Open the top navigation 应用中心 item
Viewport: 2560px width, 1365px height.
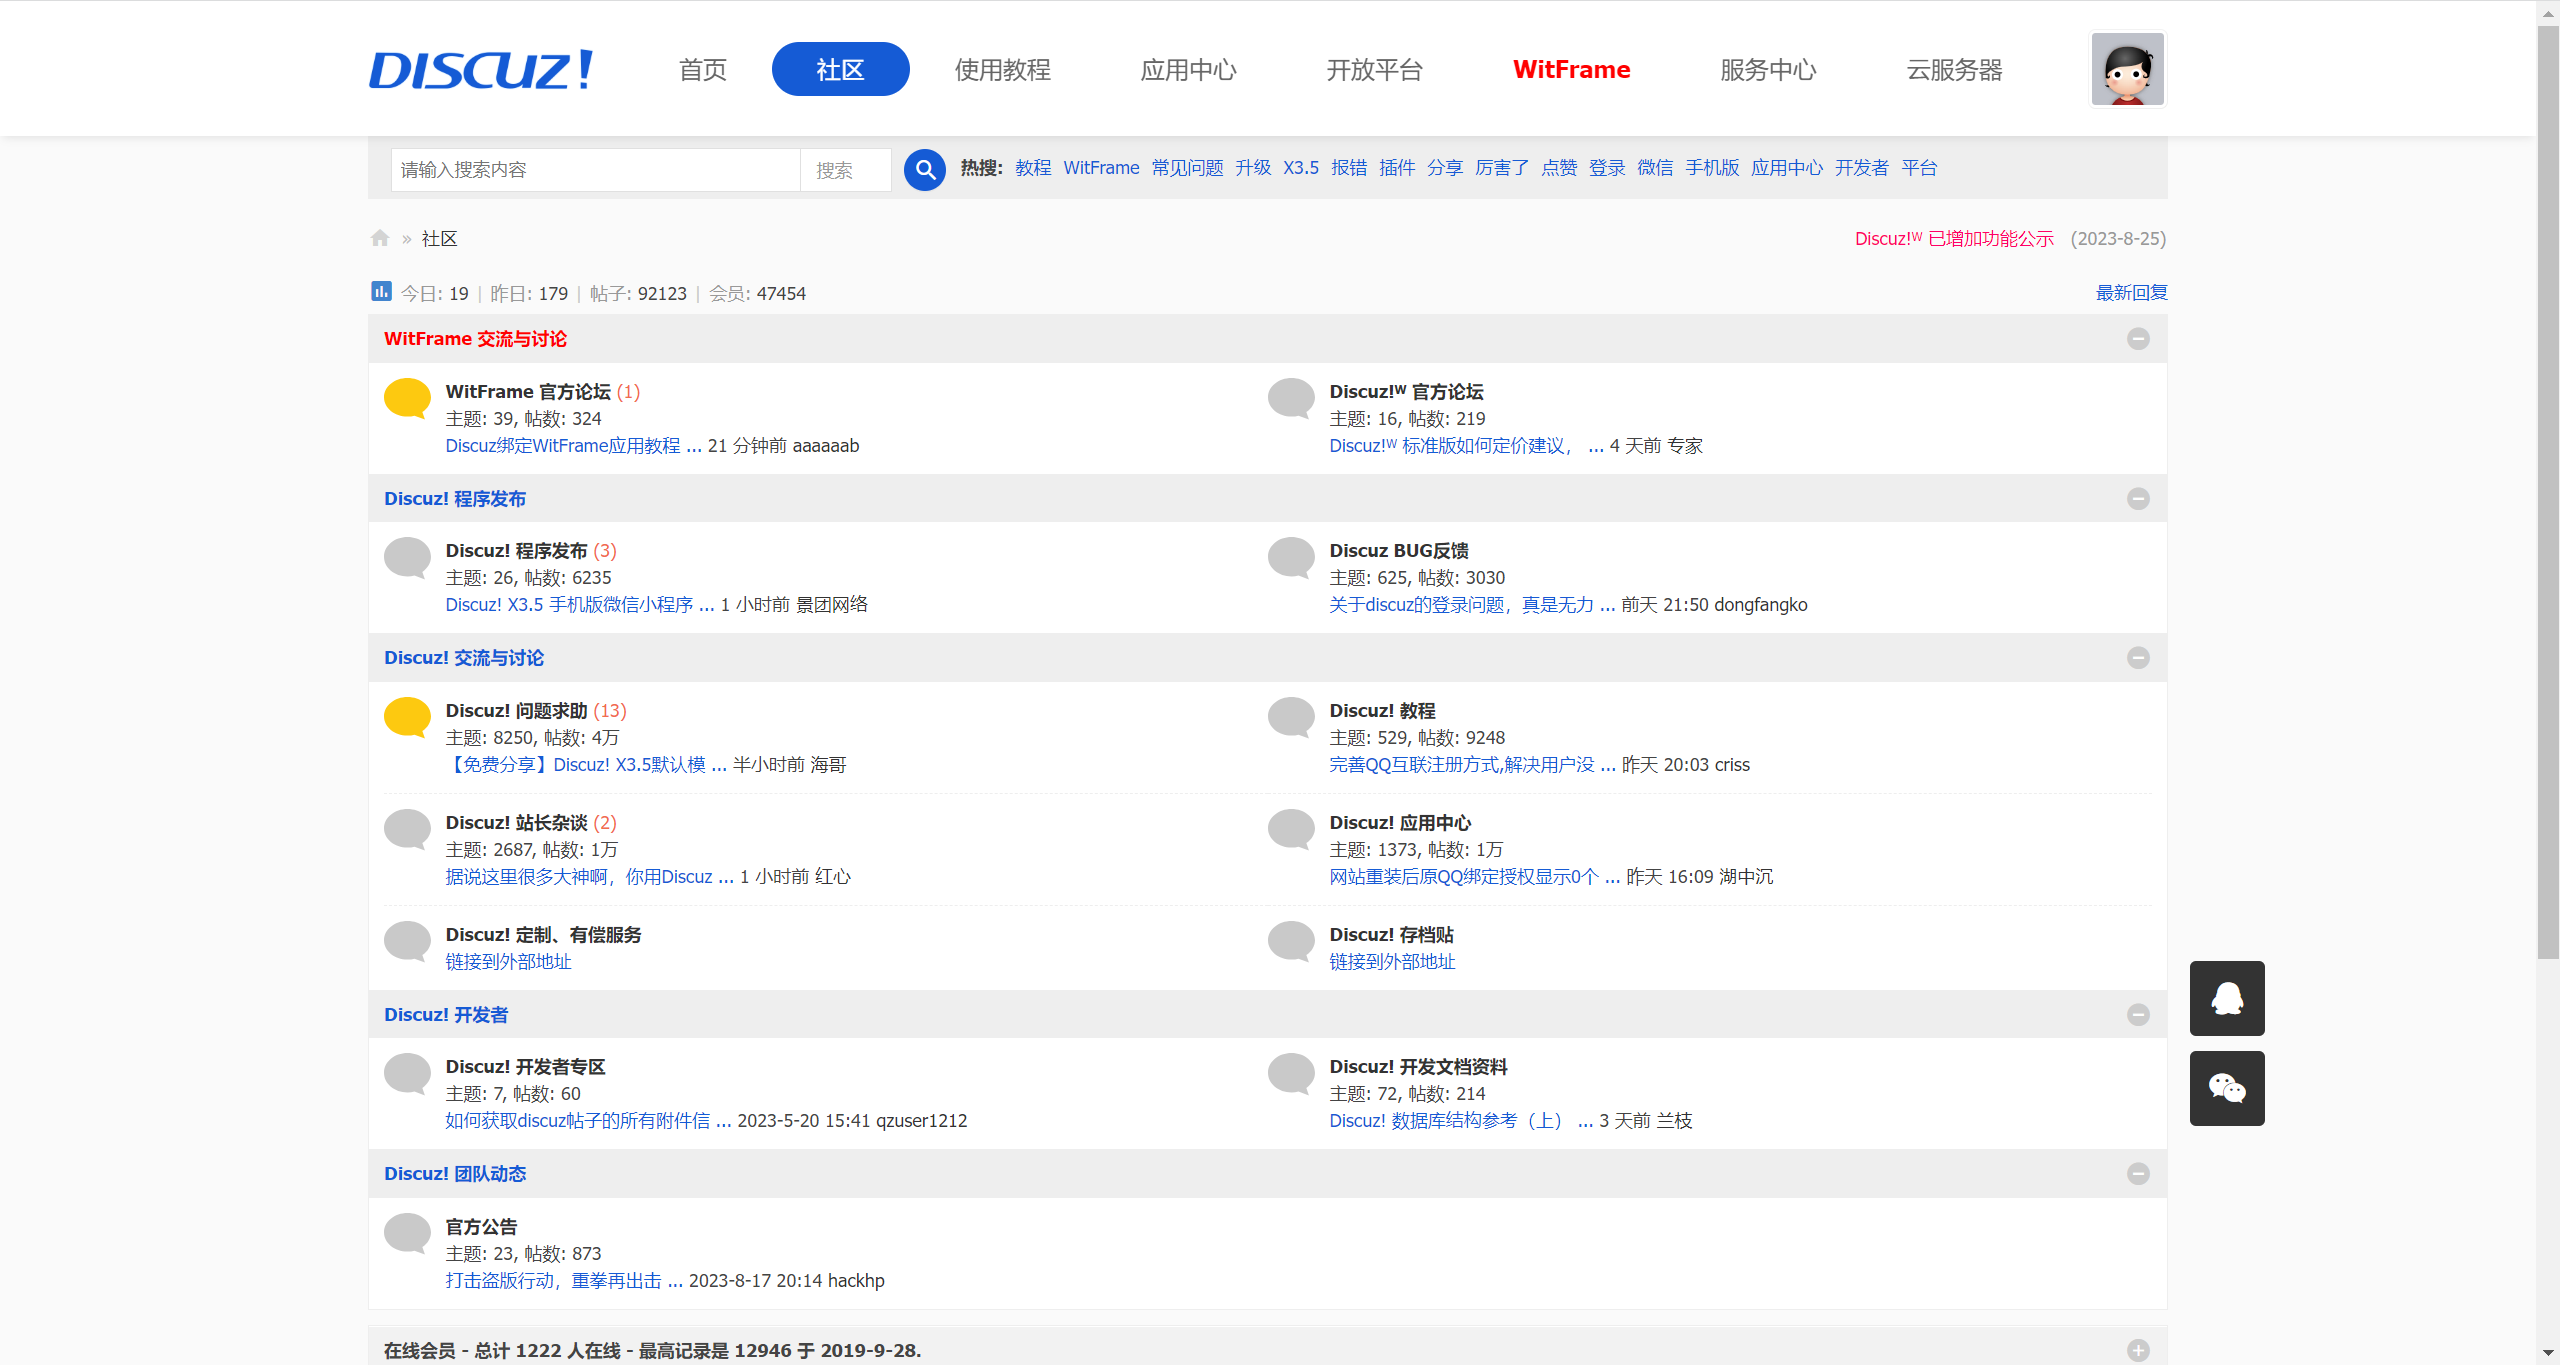(1188, 69)
